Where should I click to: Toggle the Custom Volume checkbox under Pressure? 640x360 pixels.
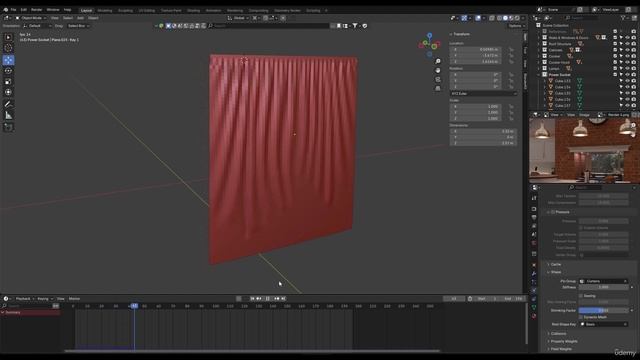581,228
